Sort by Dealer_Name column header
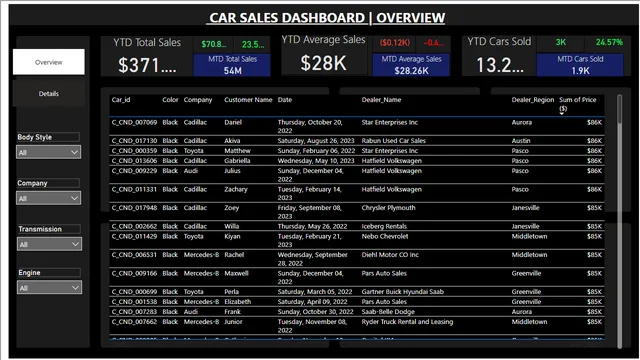 tap(381, 100)
